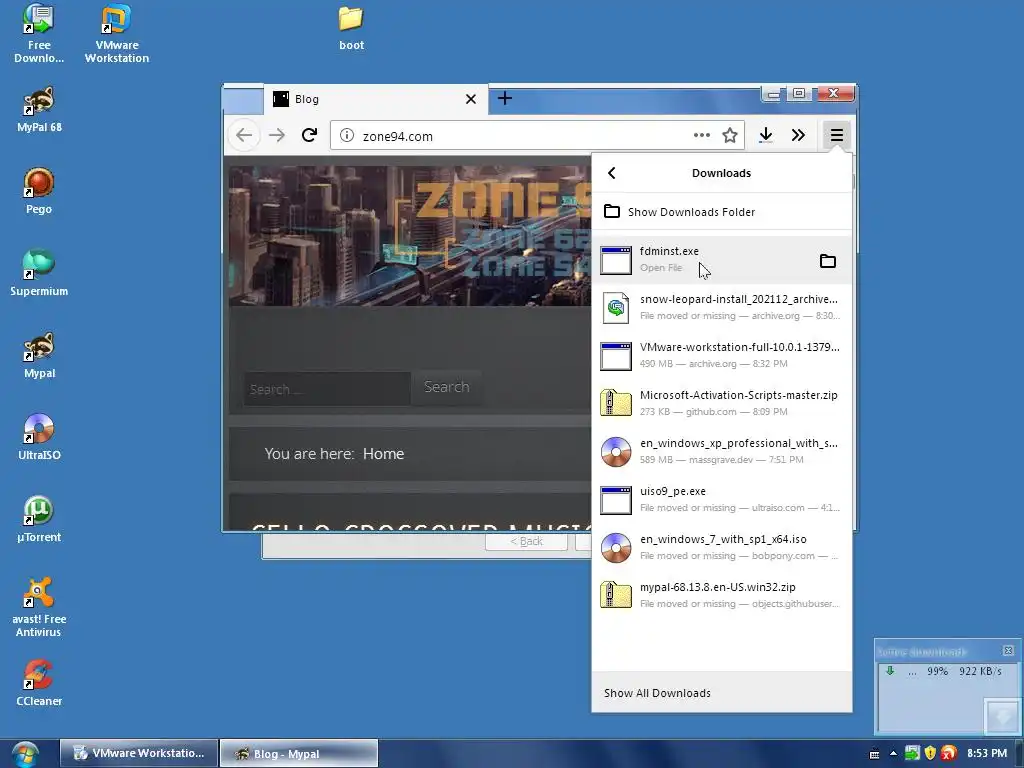Click Show Downloads Folder
This screenshot has height=768, width=1024.
click(x=722, y=212)
